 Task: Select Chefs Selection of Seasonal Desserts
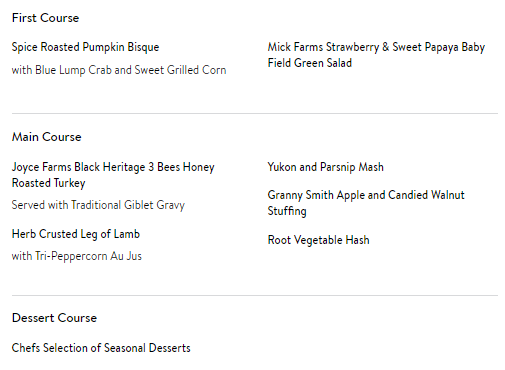click(101, 348)
